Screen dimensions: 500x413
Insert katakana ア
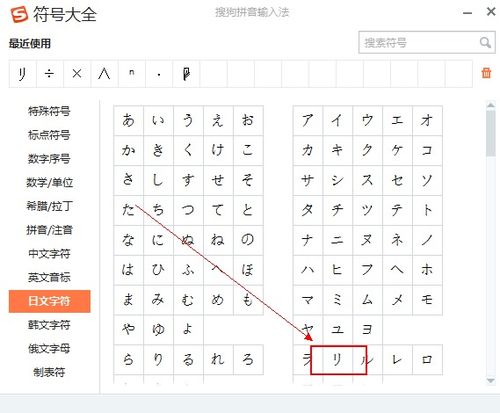pyautogui.click(x=308, y=120)
